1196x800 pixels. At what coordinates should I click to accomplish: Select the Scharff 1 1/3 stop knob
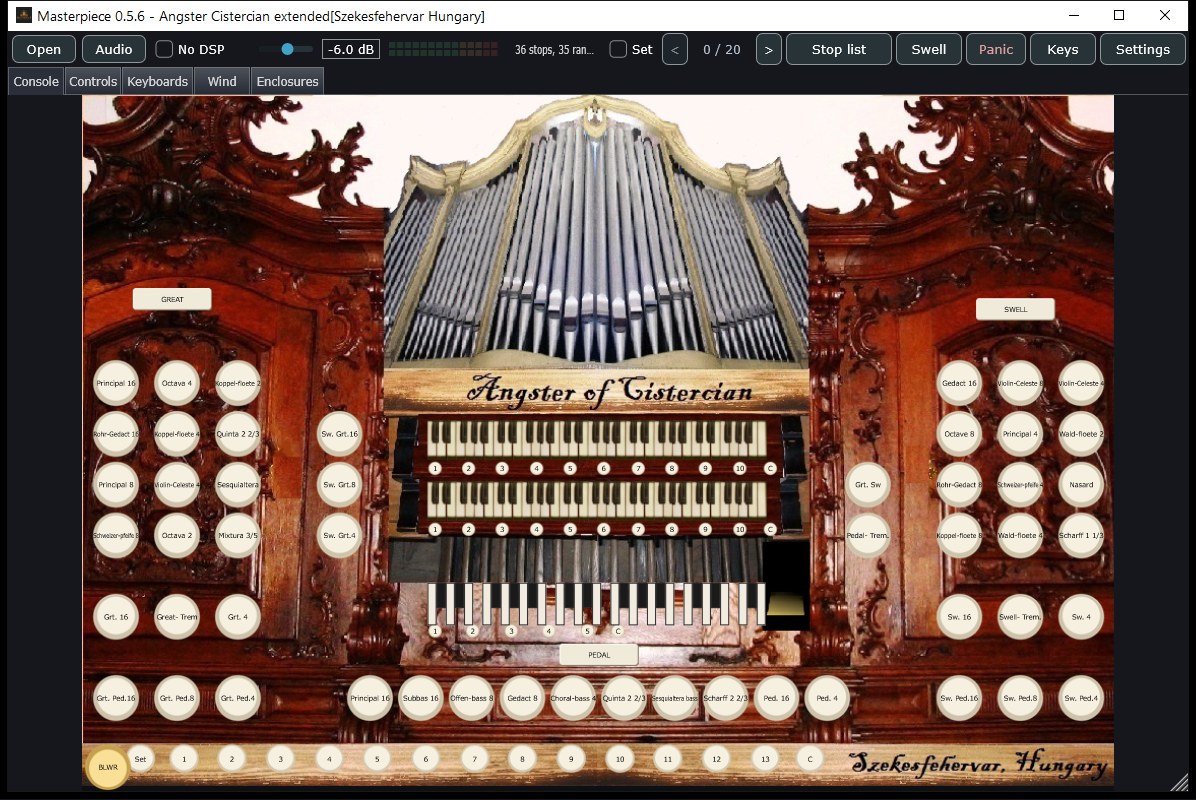point(1081,535)
